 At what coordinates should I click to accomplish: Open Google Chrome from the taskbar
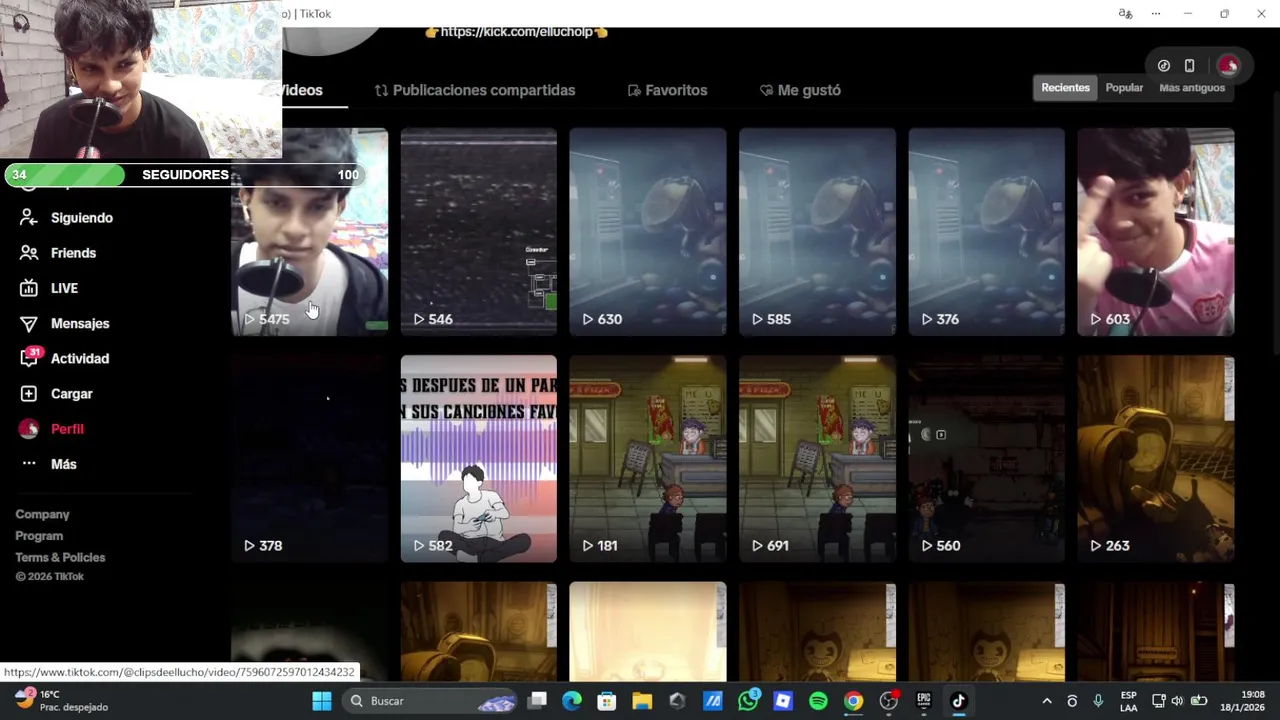(x=853, y=701)
